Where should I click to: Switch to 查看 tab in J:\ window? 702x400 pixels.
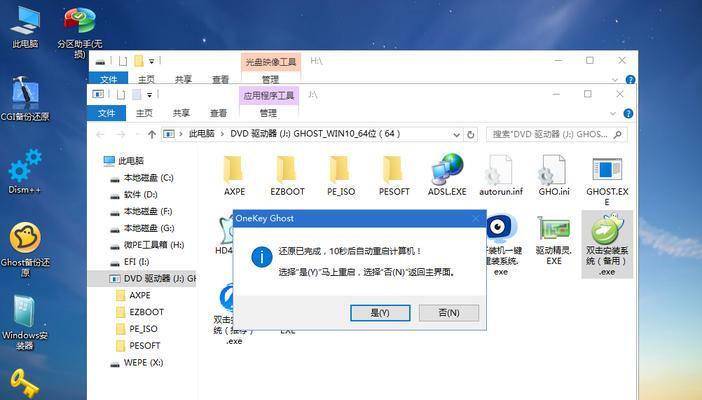[218, 113]
